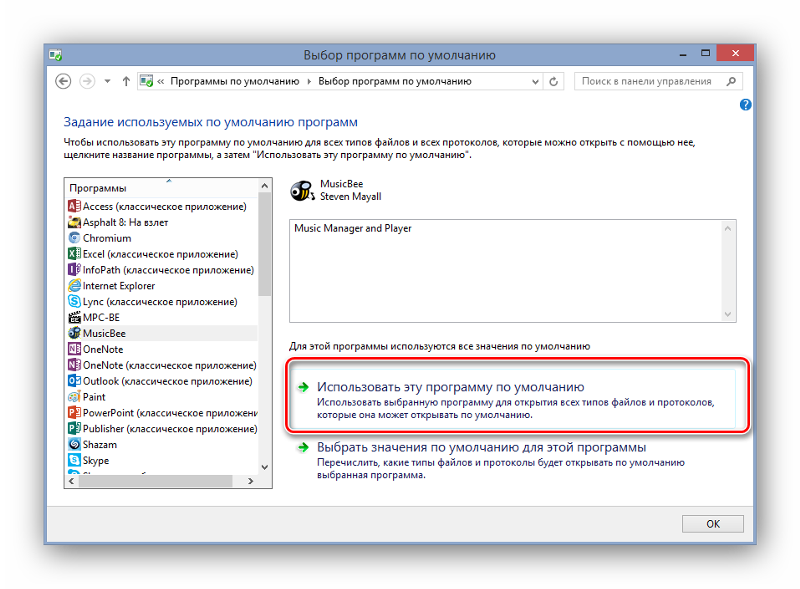Click the InfoPath program icon
800x589 pixels.
[x=74, y=269]
